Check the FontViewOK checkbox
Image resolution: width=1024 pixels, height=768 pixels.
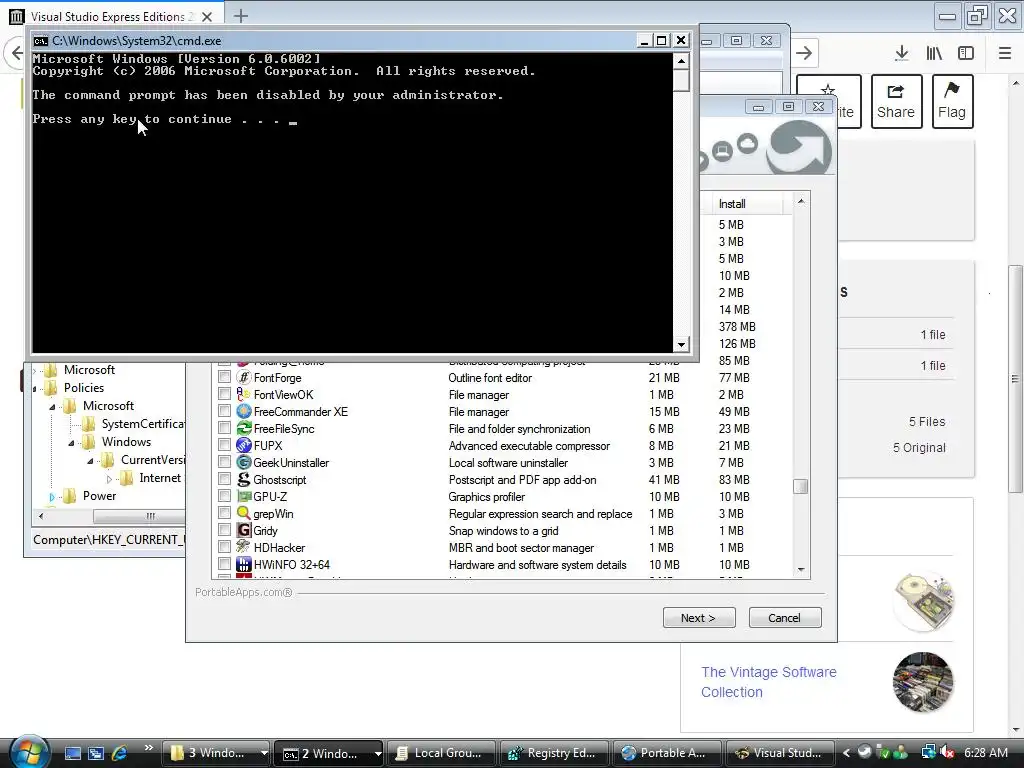pos(224,394)
